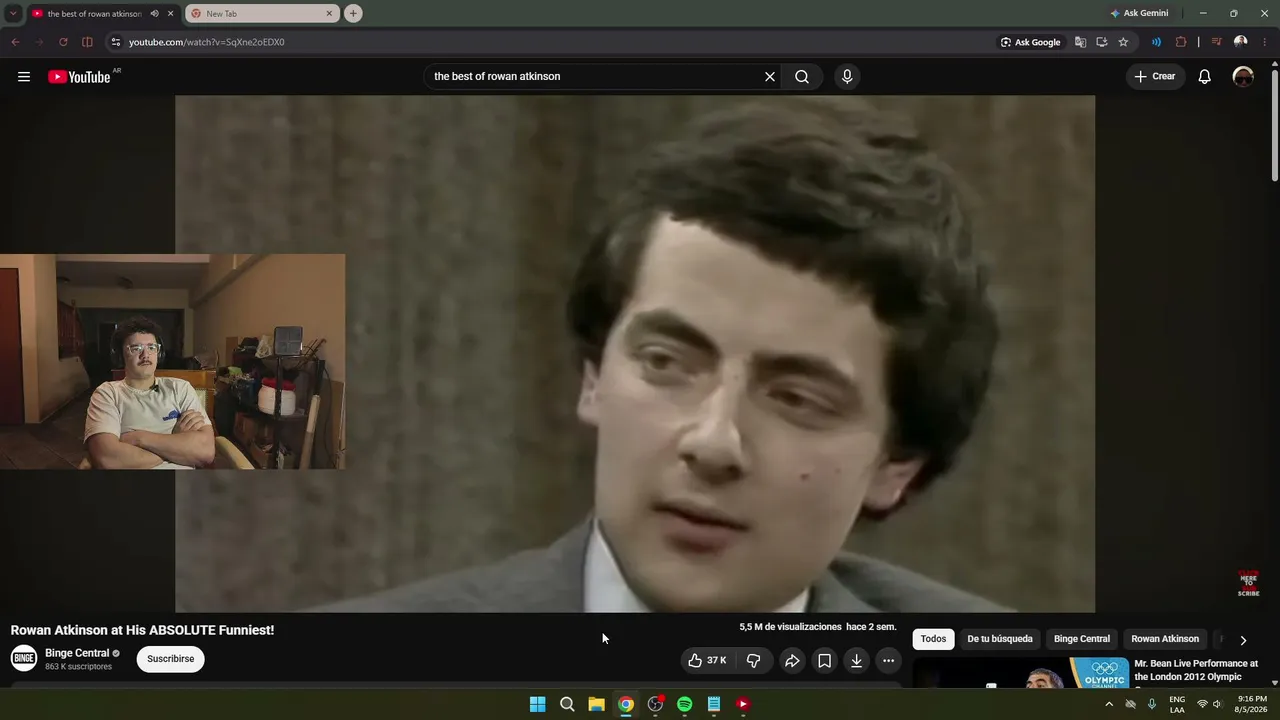Screen dimensions: 1280x720
Task: Open the Binge Central channel name link
Action: (77, 653)
